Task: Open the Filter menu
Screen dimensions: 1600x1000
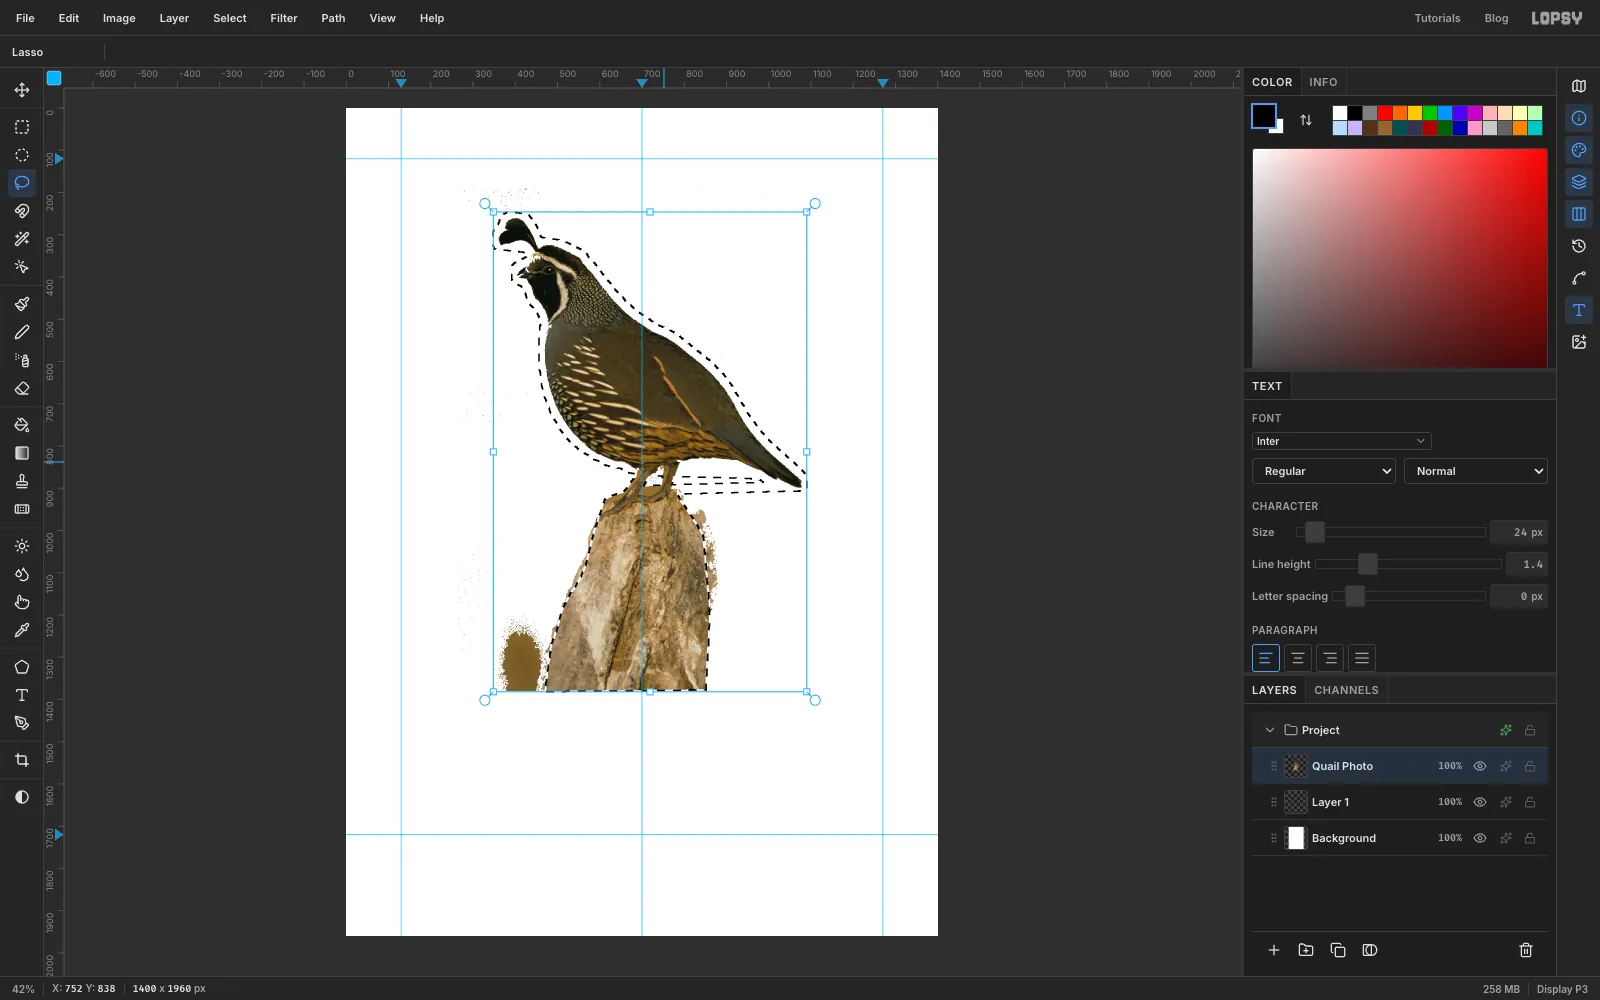Action: (284, 18)
